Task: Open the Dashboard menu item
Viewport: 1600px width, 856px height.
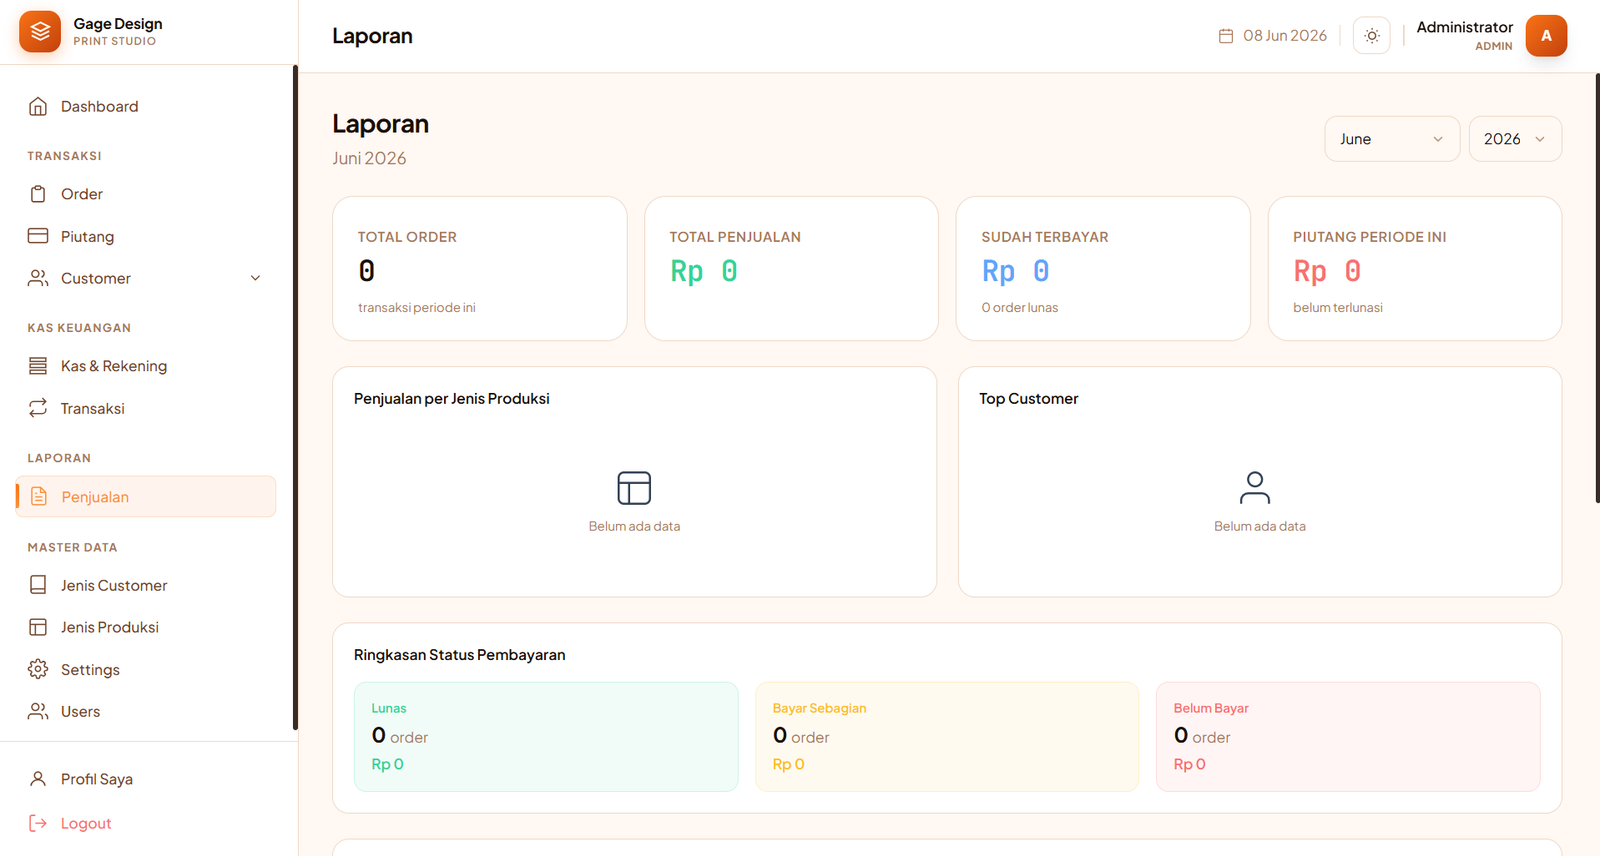Action: click(146, 106)
